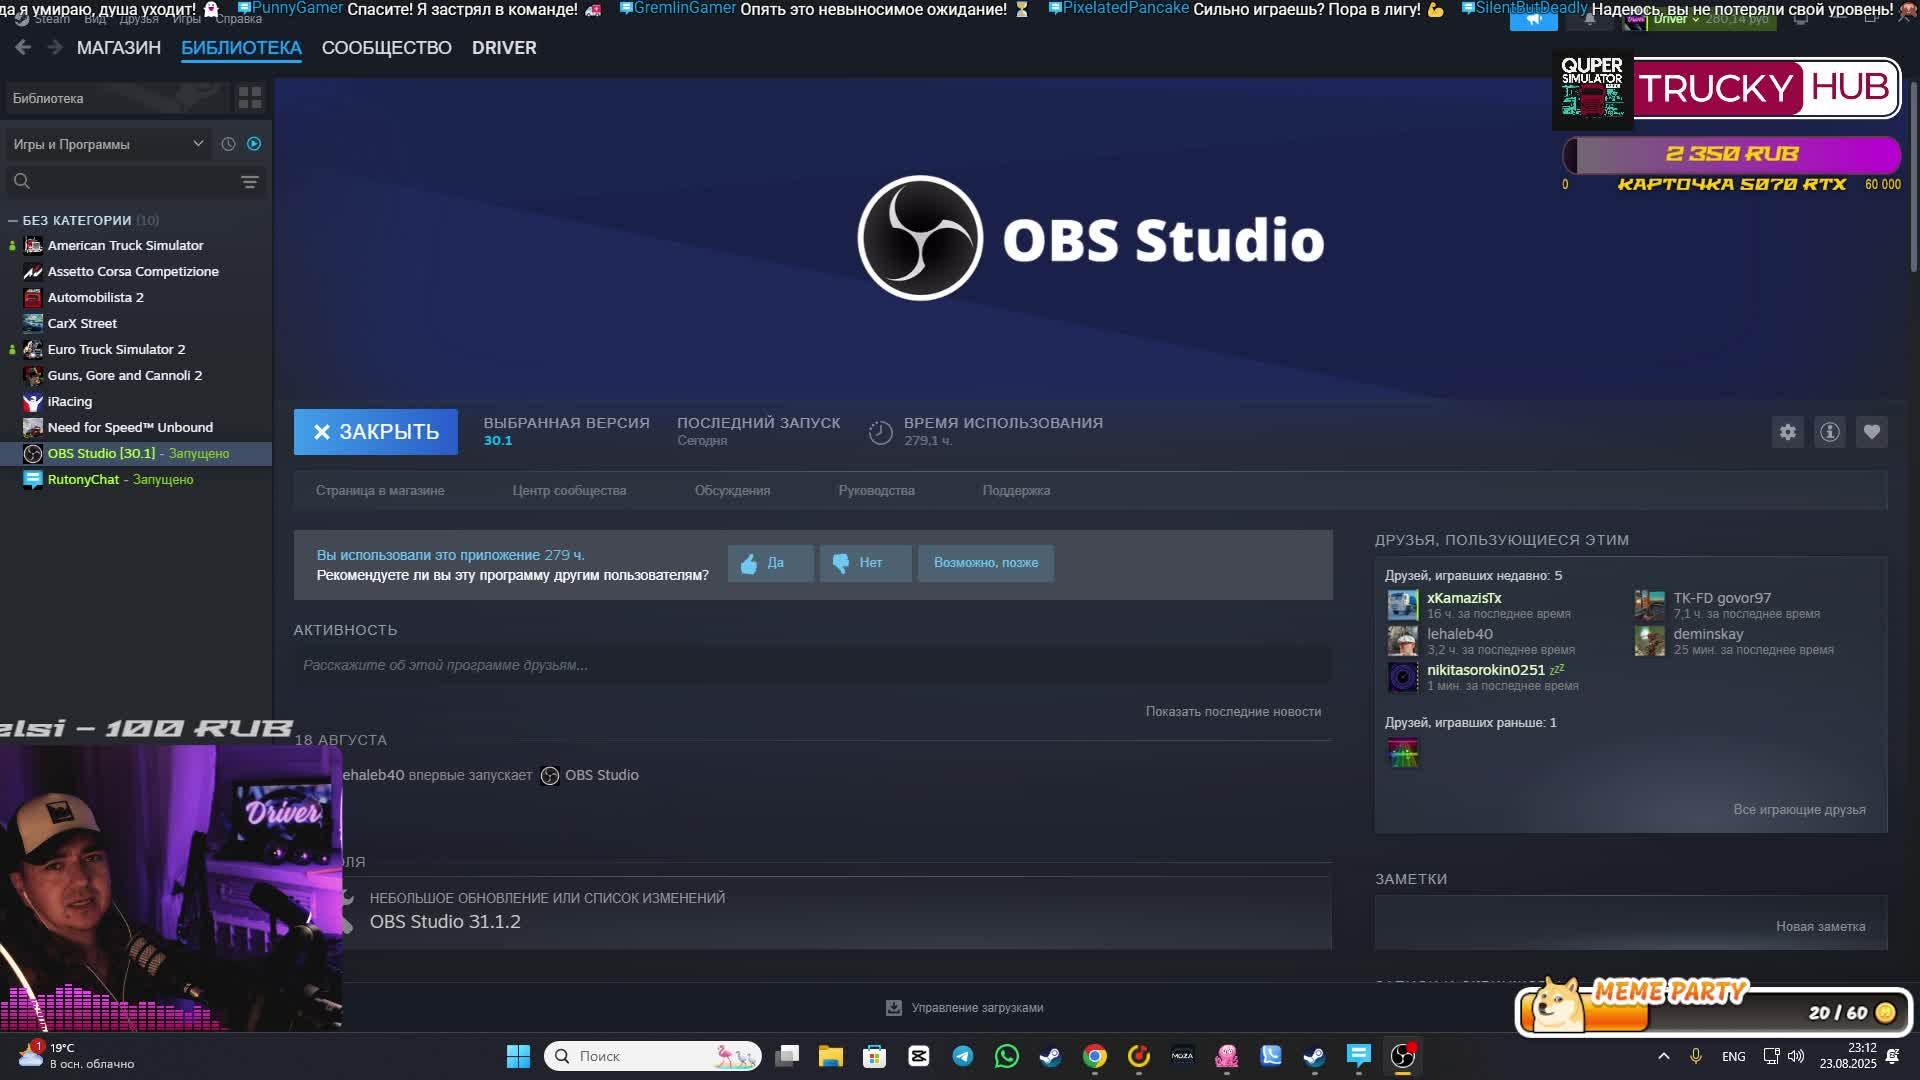Open the МАГАЗИН tab
1920x1080 pixels.
(x=119, y=48)
